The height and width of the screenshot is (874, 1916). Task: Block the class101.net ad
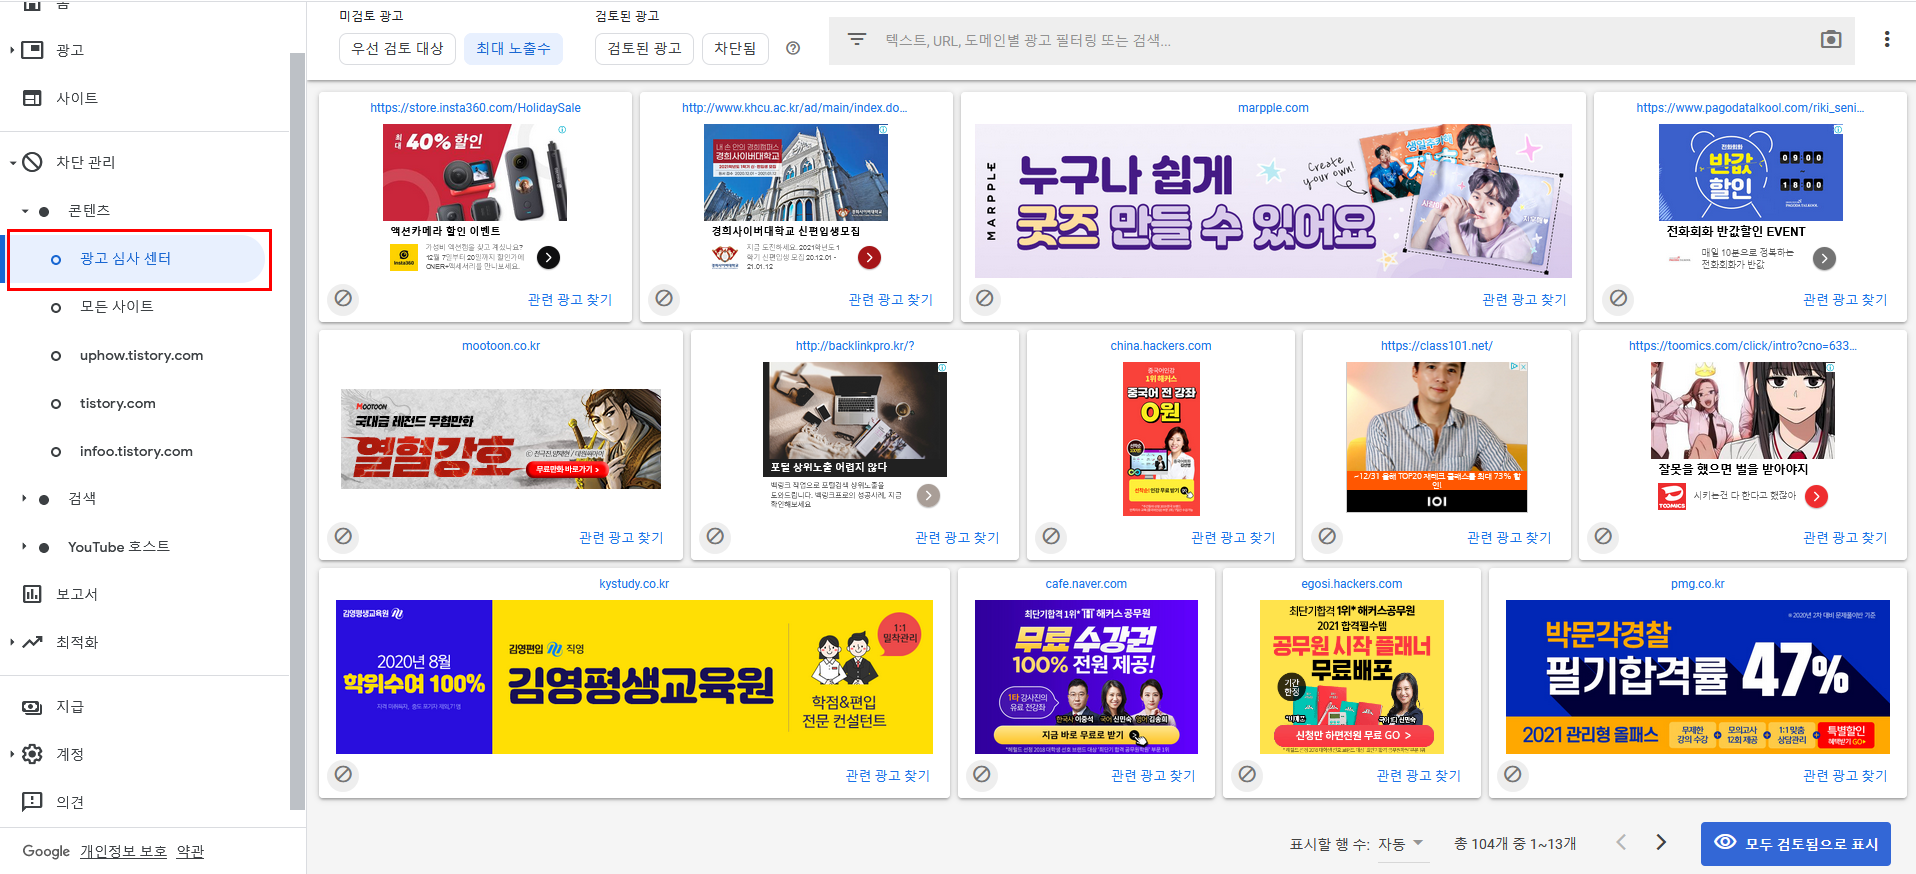pyautogui.click(x=1327, y=536)
